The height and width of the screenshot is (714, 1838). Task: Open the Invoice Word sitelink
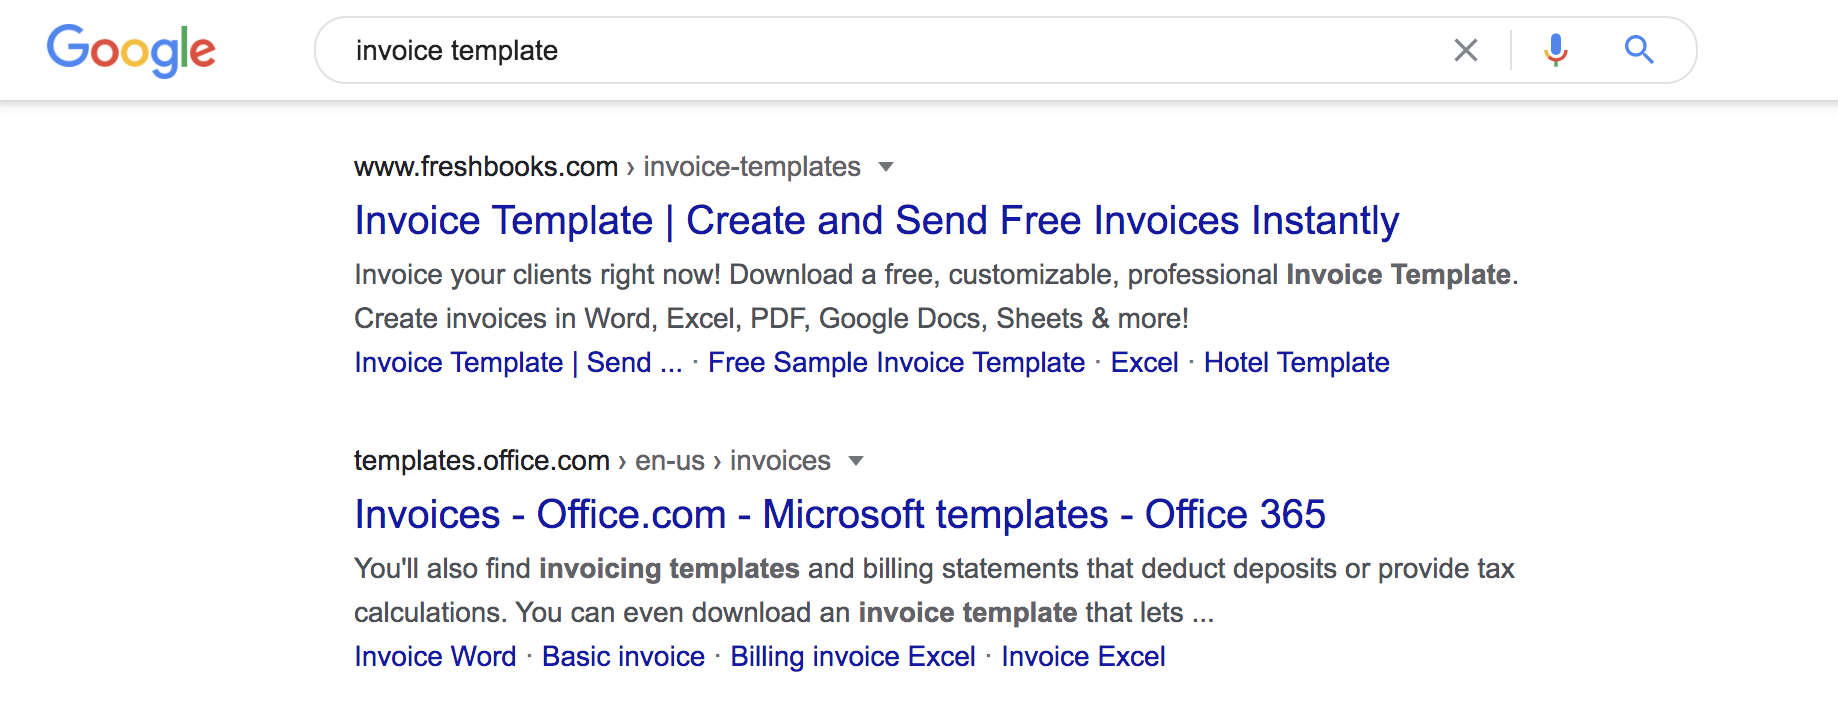(435, 656)
